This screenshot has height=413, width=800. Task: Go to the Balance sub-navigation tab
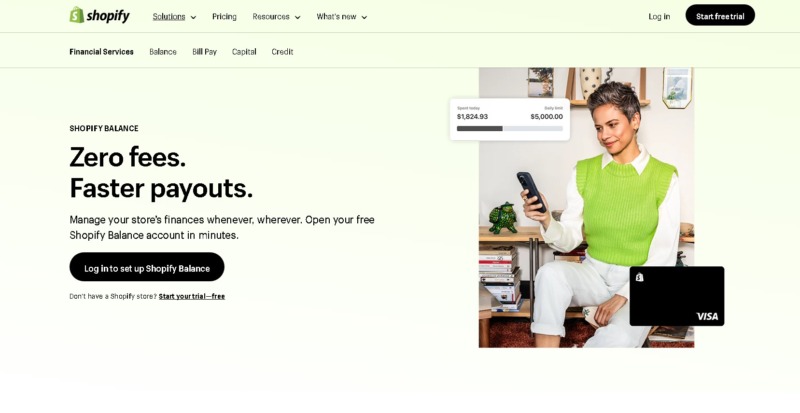click(x=163, y=52)
